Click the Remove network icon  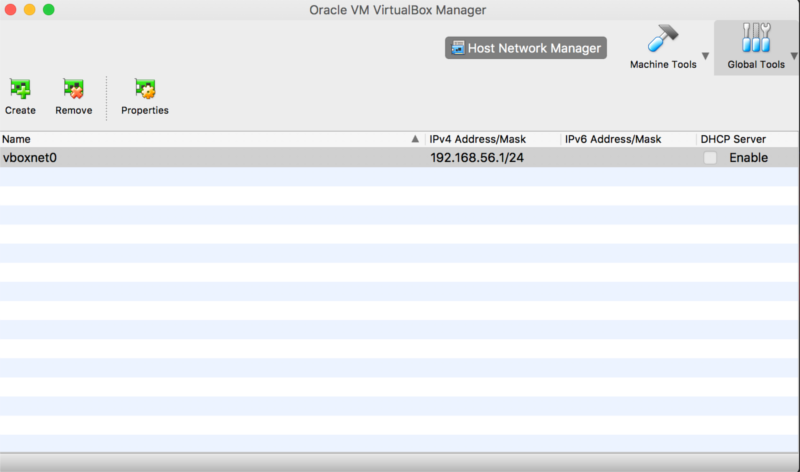point(73,90)
